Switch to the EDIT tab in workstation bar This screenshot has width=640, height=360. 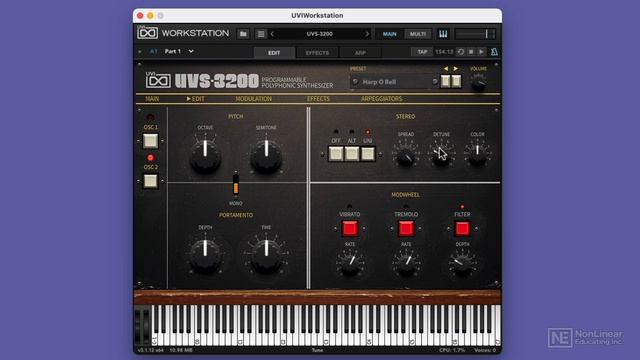[x=274, y=53]
